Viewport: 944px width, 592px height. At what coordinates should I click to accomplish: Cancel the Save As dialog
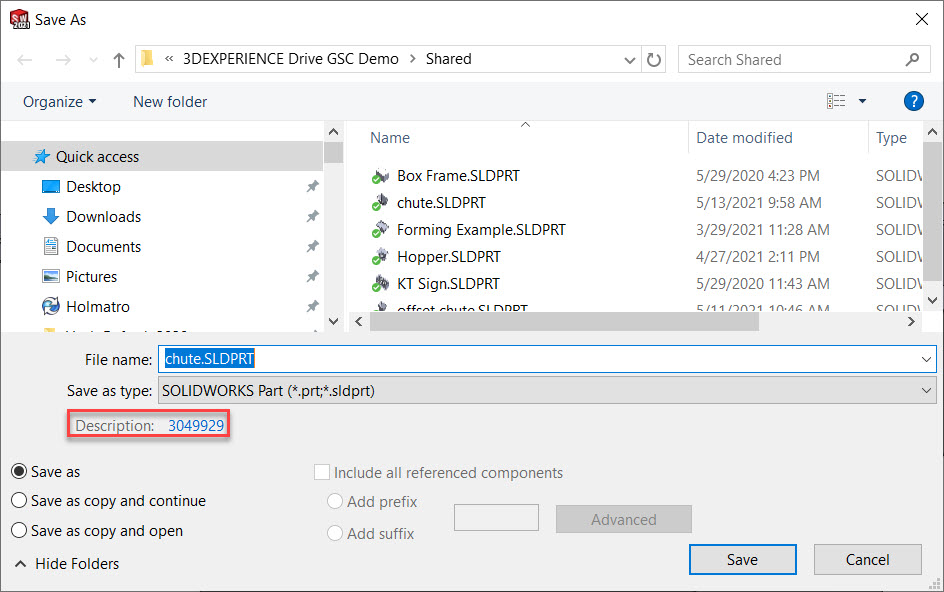click(868, 559)
